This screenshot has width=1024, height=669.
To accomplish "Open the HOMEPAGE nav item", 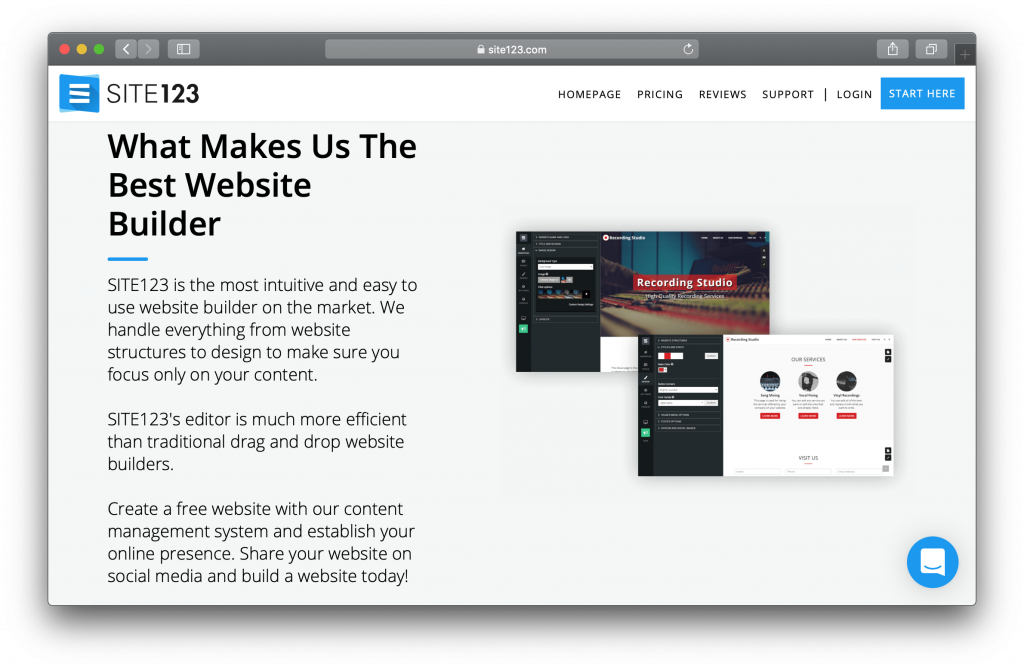I will click(x=589, y=94).
